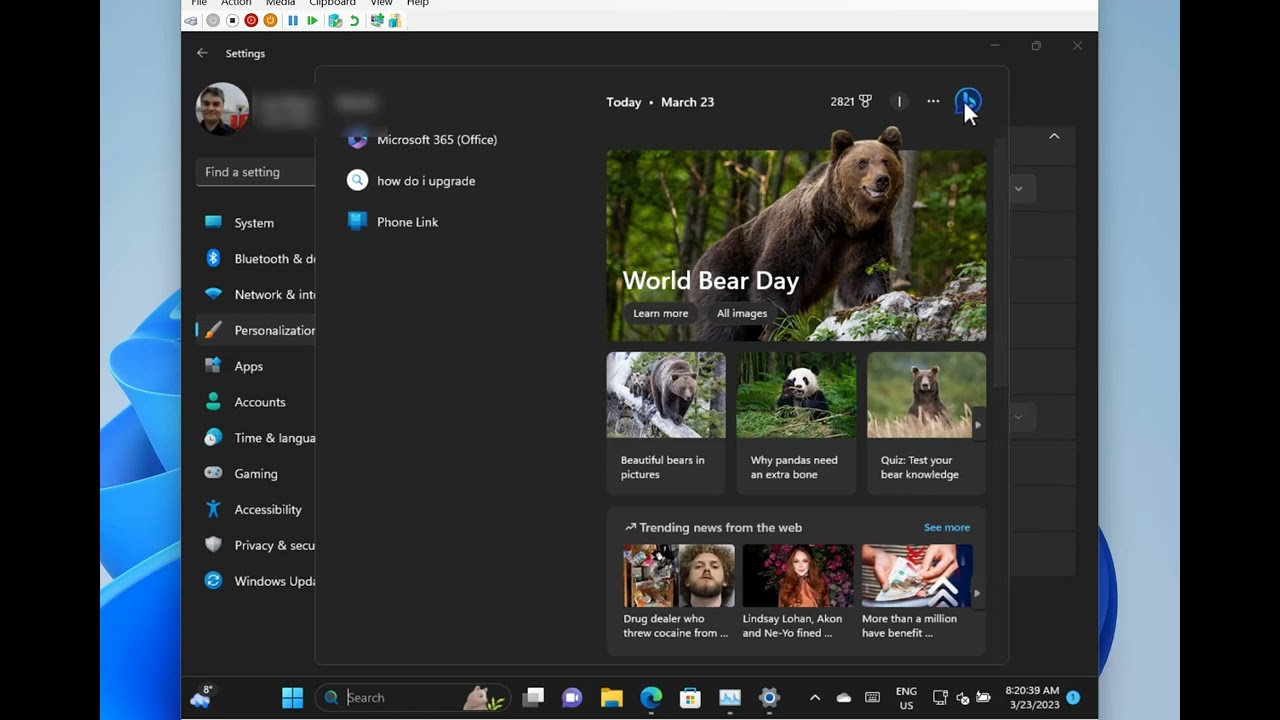The height and width of the screenshot is (720, 1280).
Task: Open 'Lindsay Lohan, Akon and Ne-Yo fined' story
Action: coord(798,592)
